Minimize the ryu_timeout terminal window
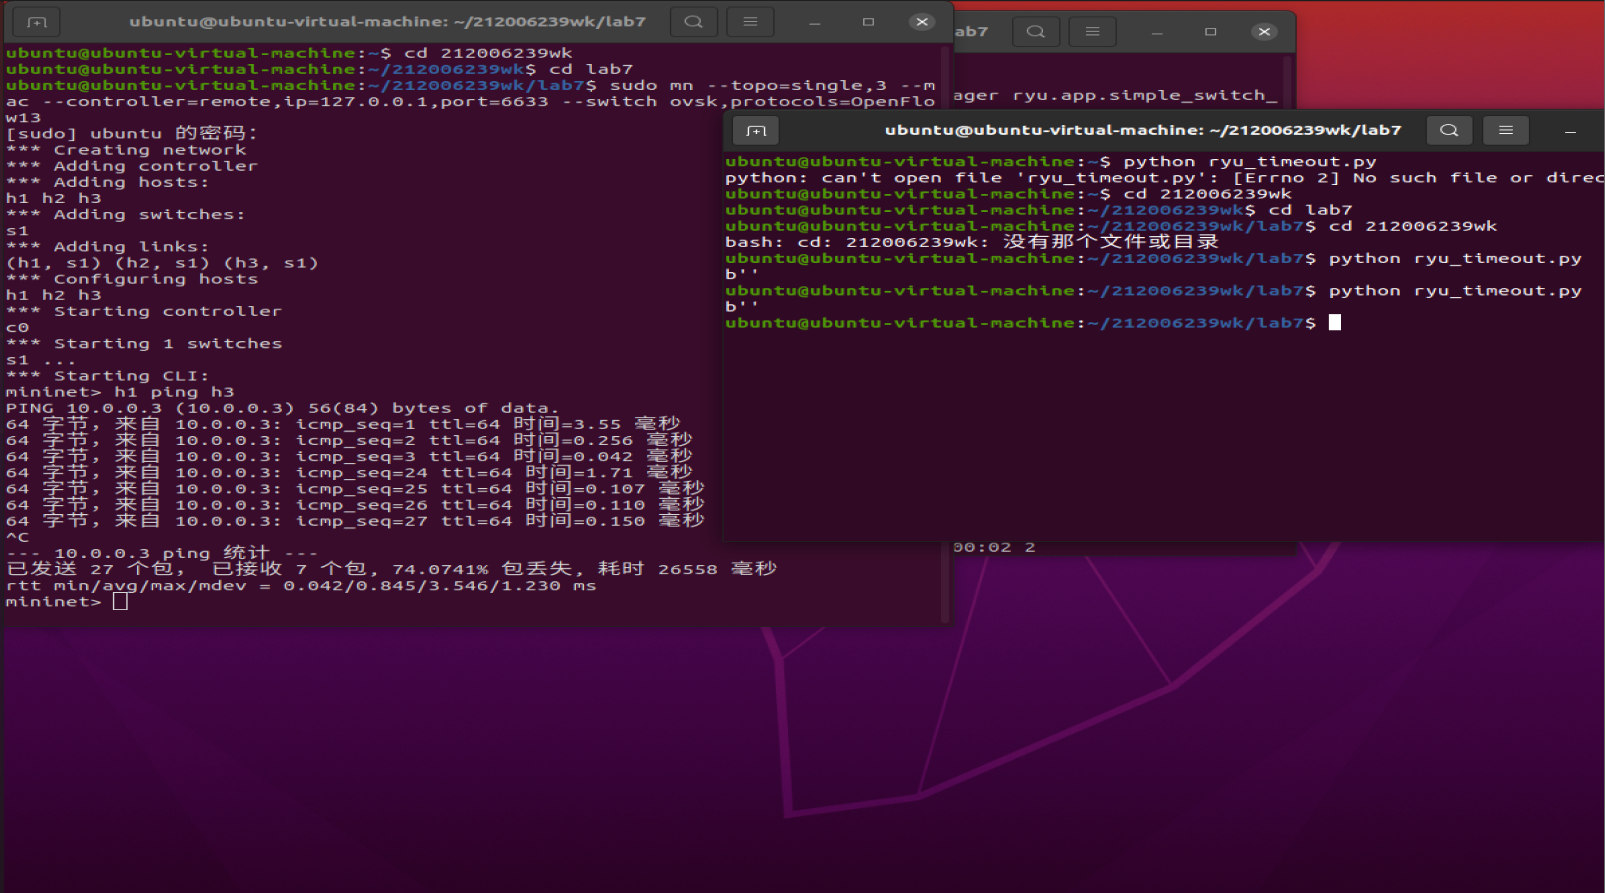 (1570, 131)
